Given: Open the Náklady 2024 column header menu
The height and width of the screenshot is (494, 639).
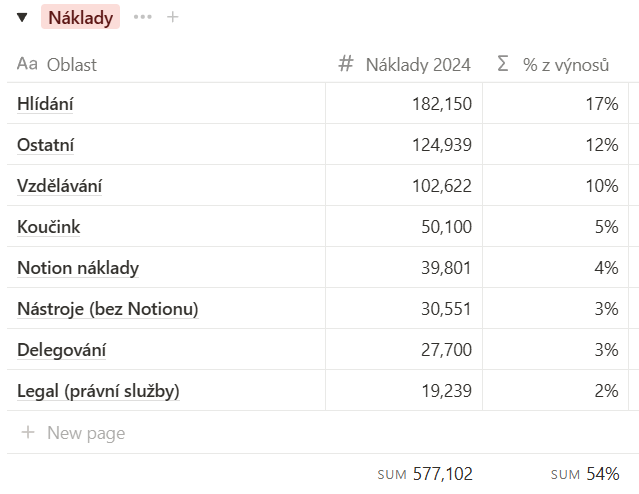Looking at the screenshot, I should point(418,64).
